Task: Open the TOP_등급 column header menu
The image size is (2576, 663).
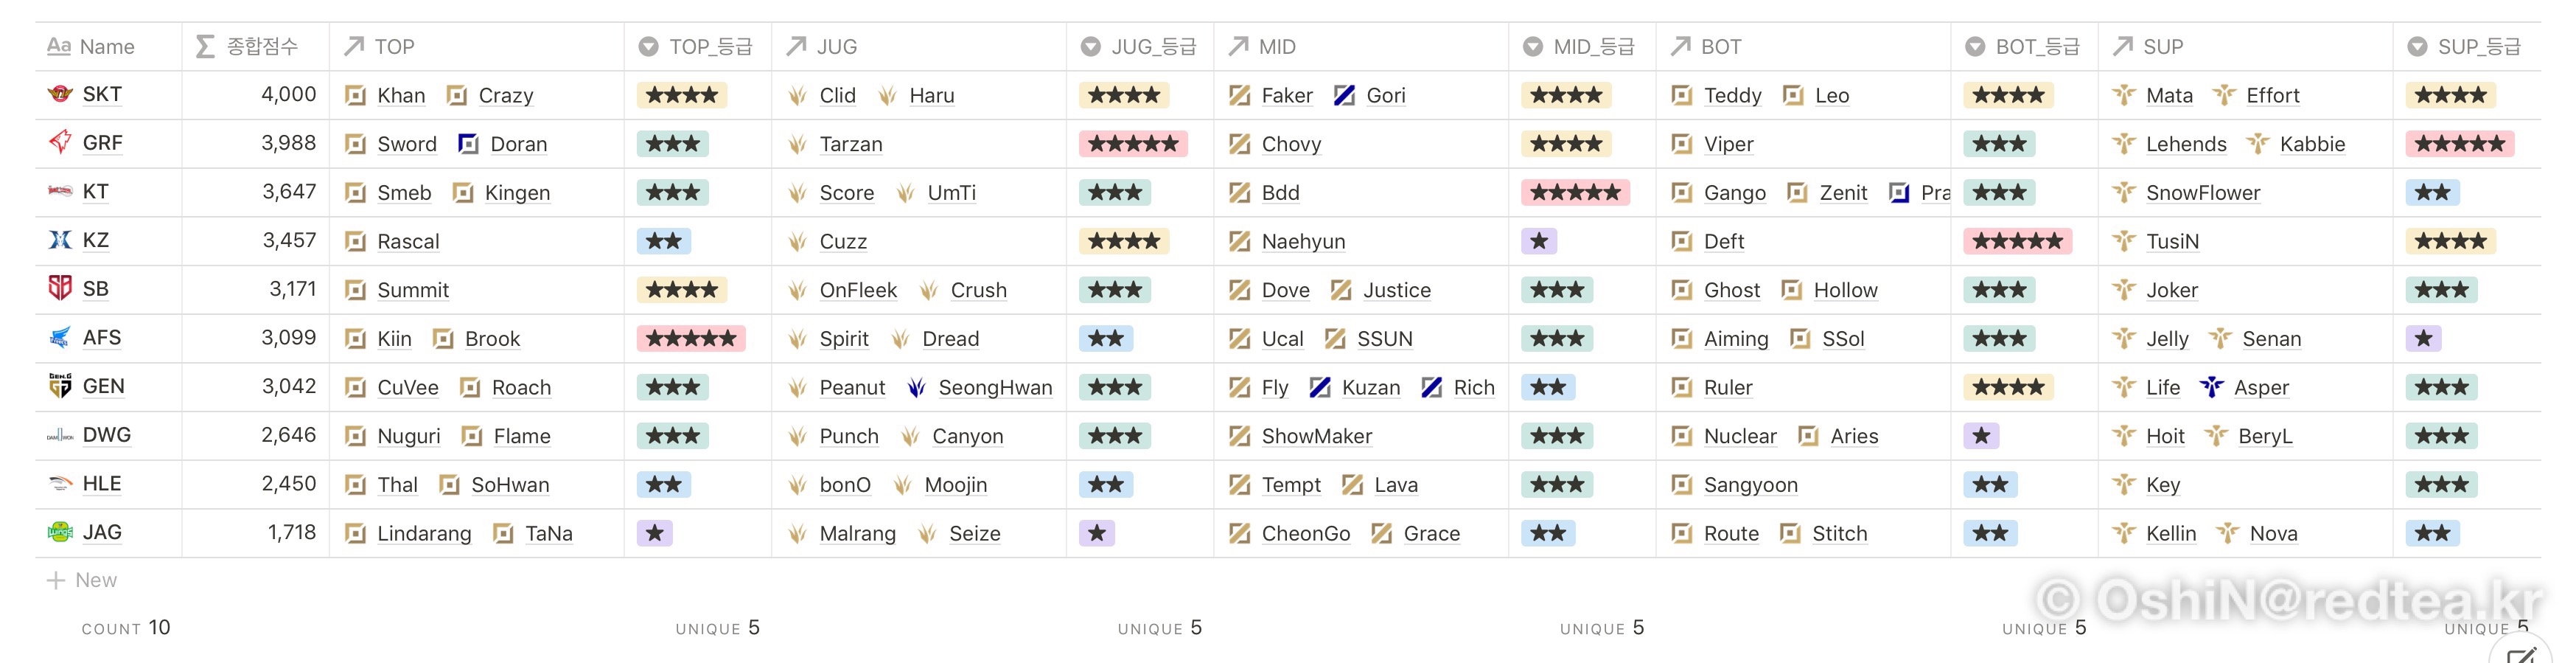Action: point(697,47)
